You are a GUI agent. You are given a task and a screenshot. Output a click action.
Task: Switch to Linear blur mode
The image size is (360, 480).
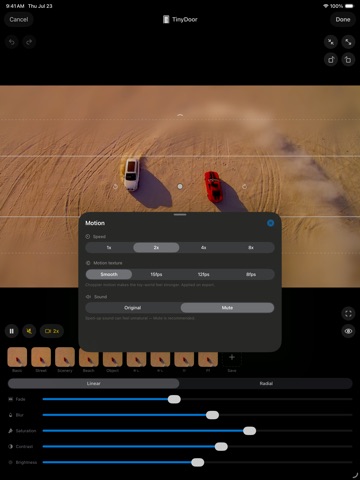[94, 383]
